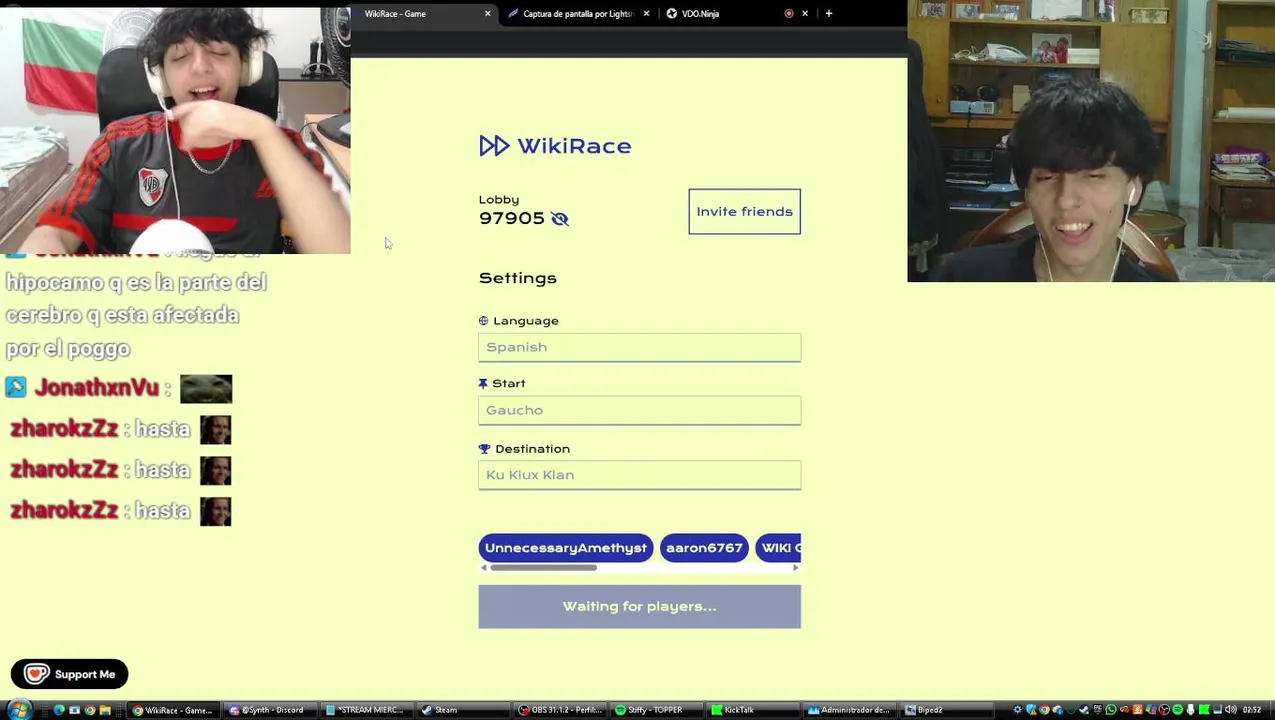Click the JonathxnVu chat emote image

[x=206, y=388]
